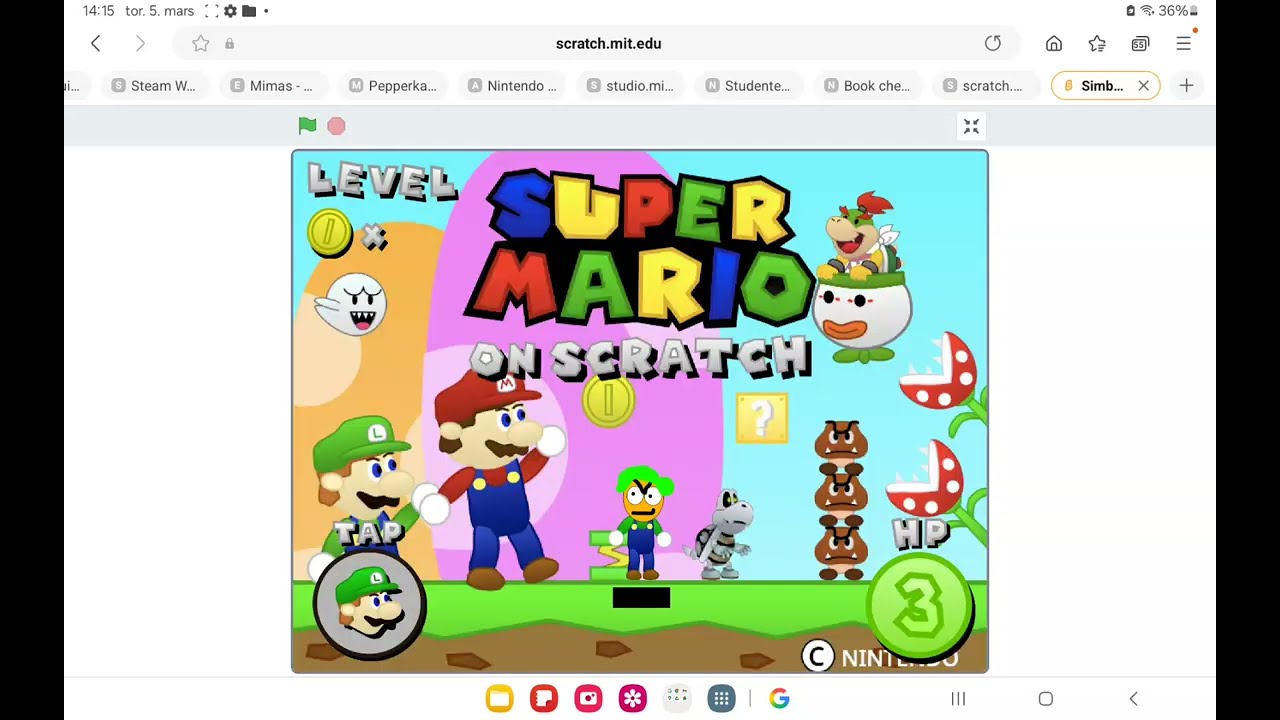Switch to the Studente... tab
Screen dimensions: 1280x720
[x=748, y=86]
